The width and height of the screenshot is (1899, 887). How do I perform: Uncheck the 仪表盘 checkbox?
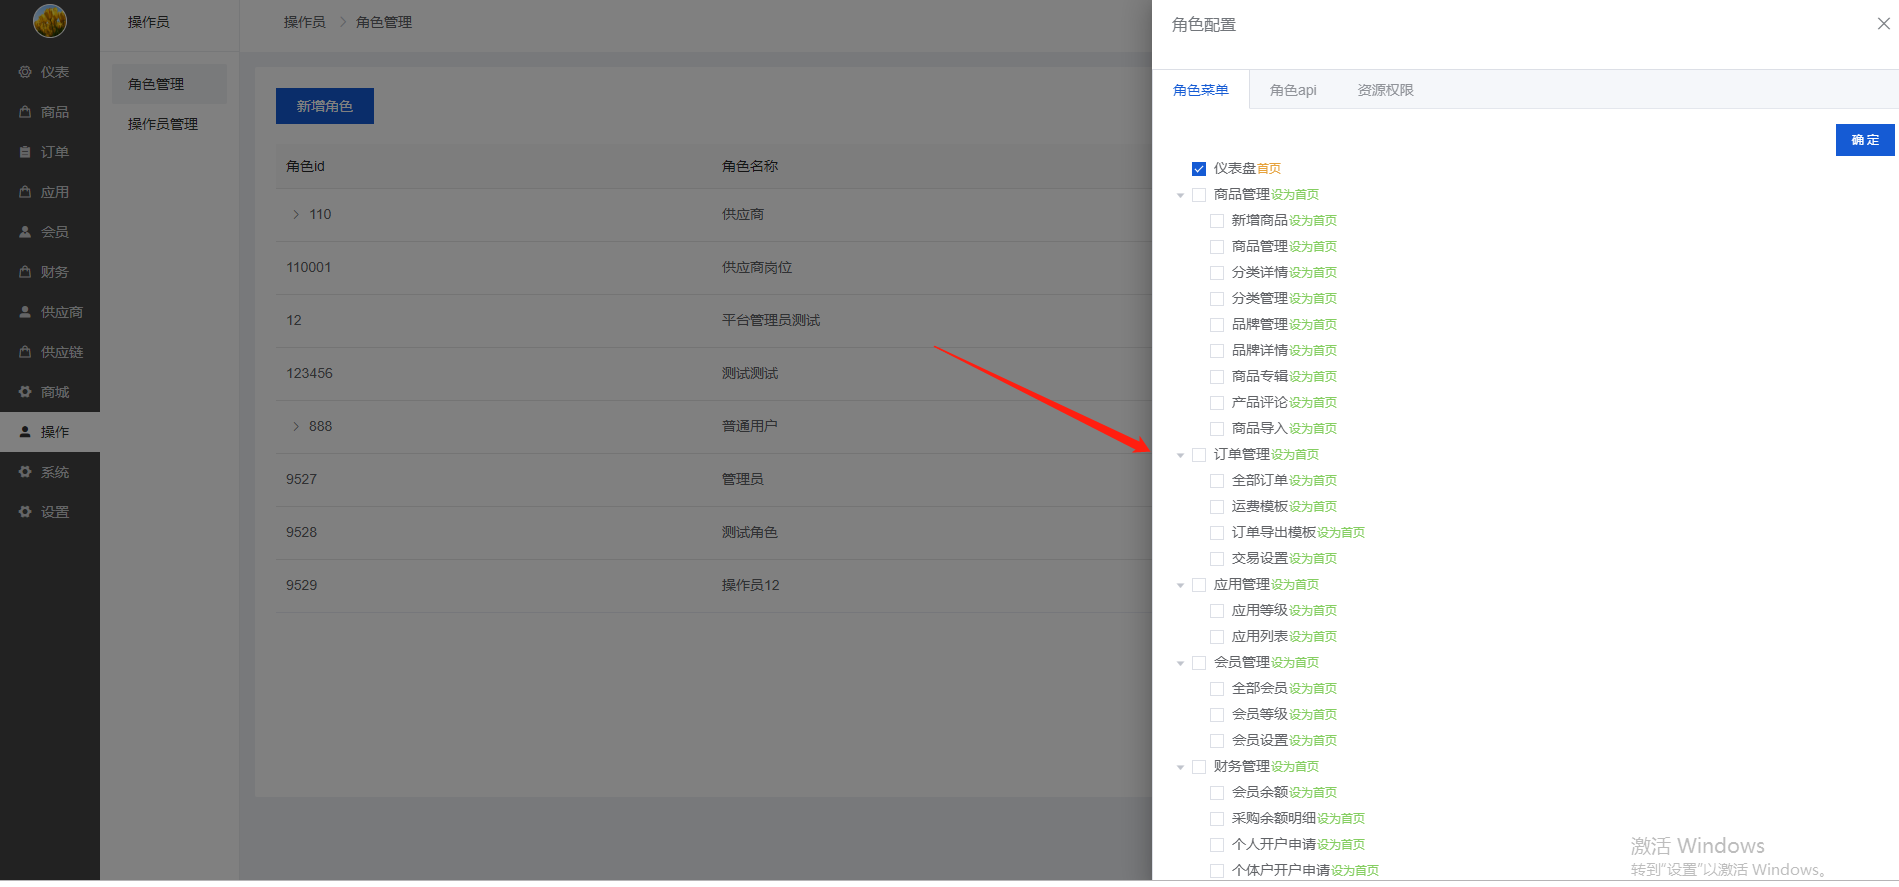point(1199,169)
